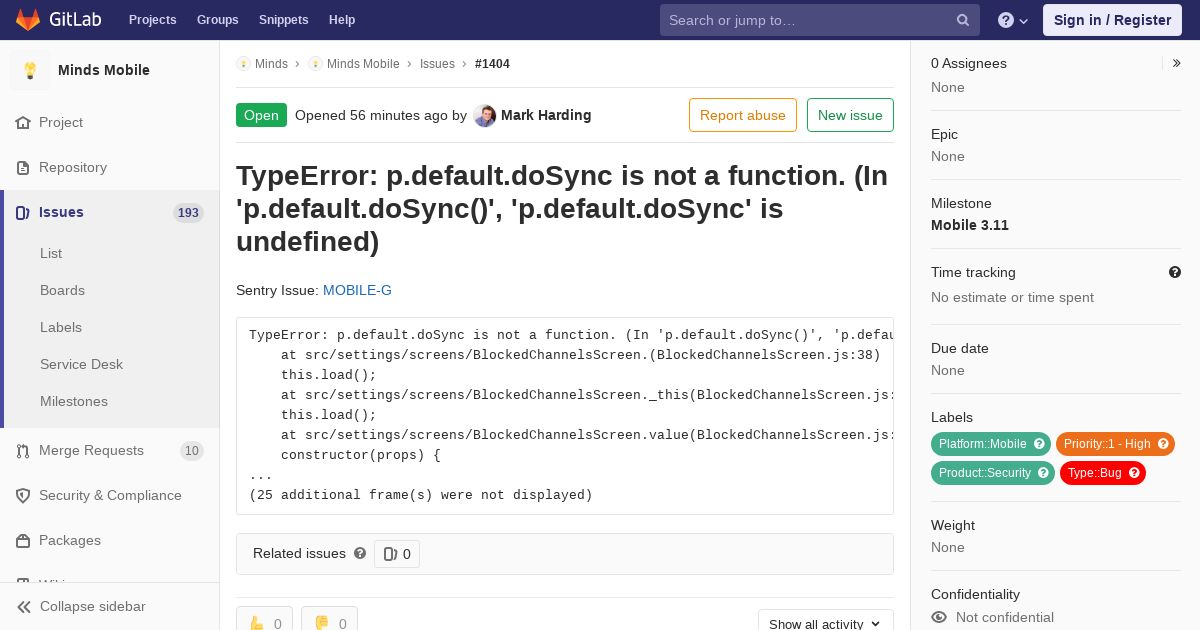This screenshot has width=1200, height=630.
Task: Click the Security & Compliance shield icon
Action: (23, 496)
